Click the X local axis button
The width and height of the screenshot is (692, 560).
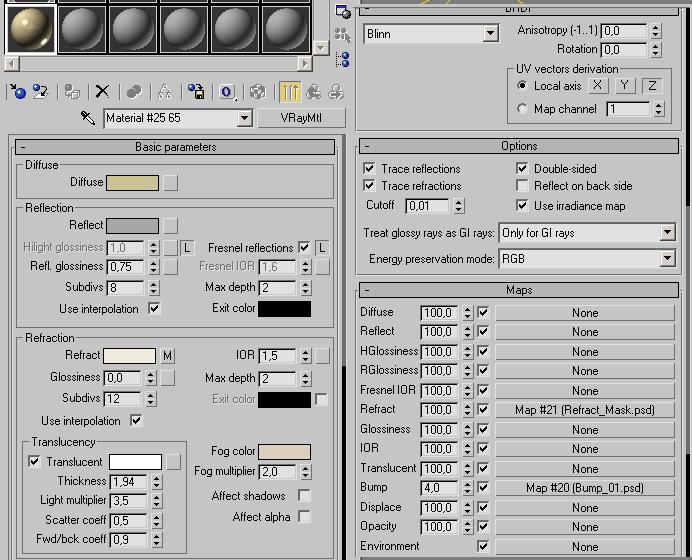tap(598, 85)
